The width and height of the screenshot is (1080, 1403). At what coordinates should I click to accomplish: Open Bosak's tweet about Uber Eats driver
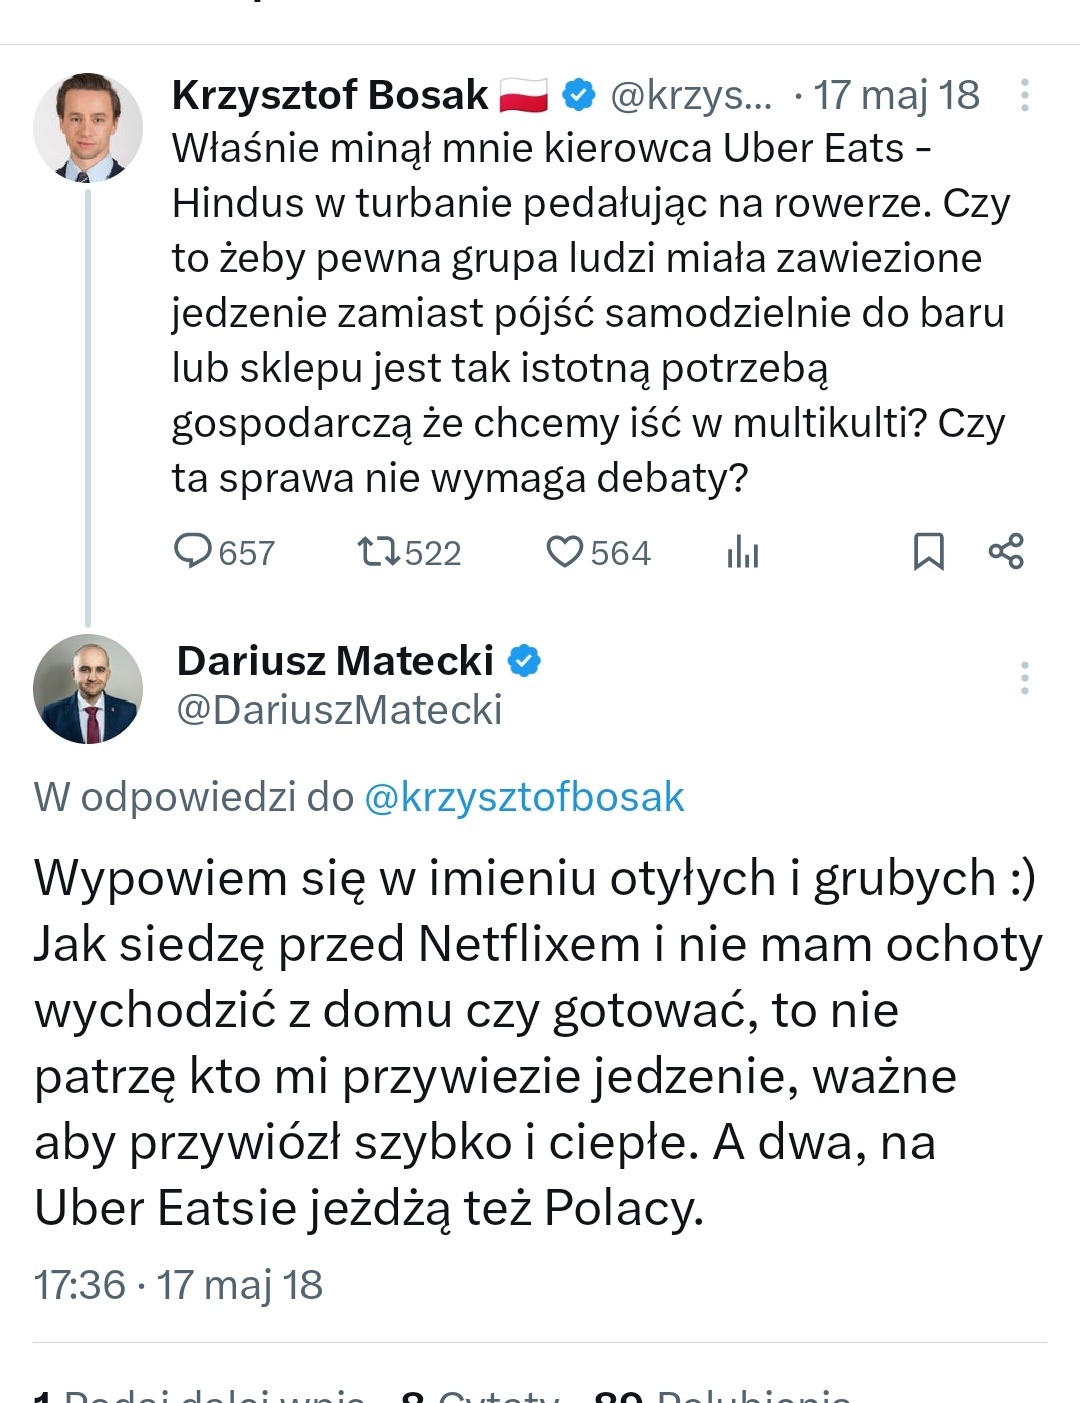coord(590,313)
